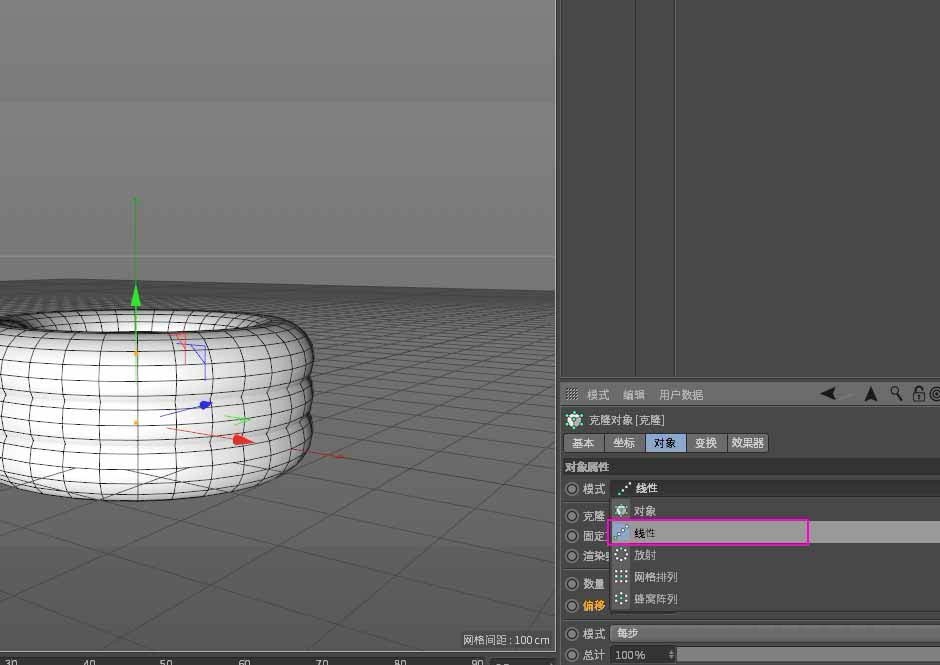Click the search magnifier icon in Attributes manager
The image size is (940, 665).
pyautogui.click(x=895, y=394)
